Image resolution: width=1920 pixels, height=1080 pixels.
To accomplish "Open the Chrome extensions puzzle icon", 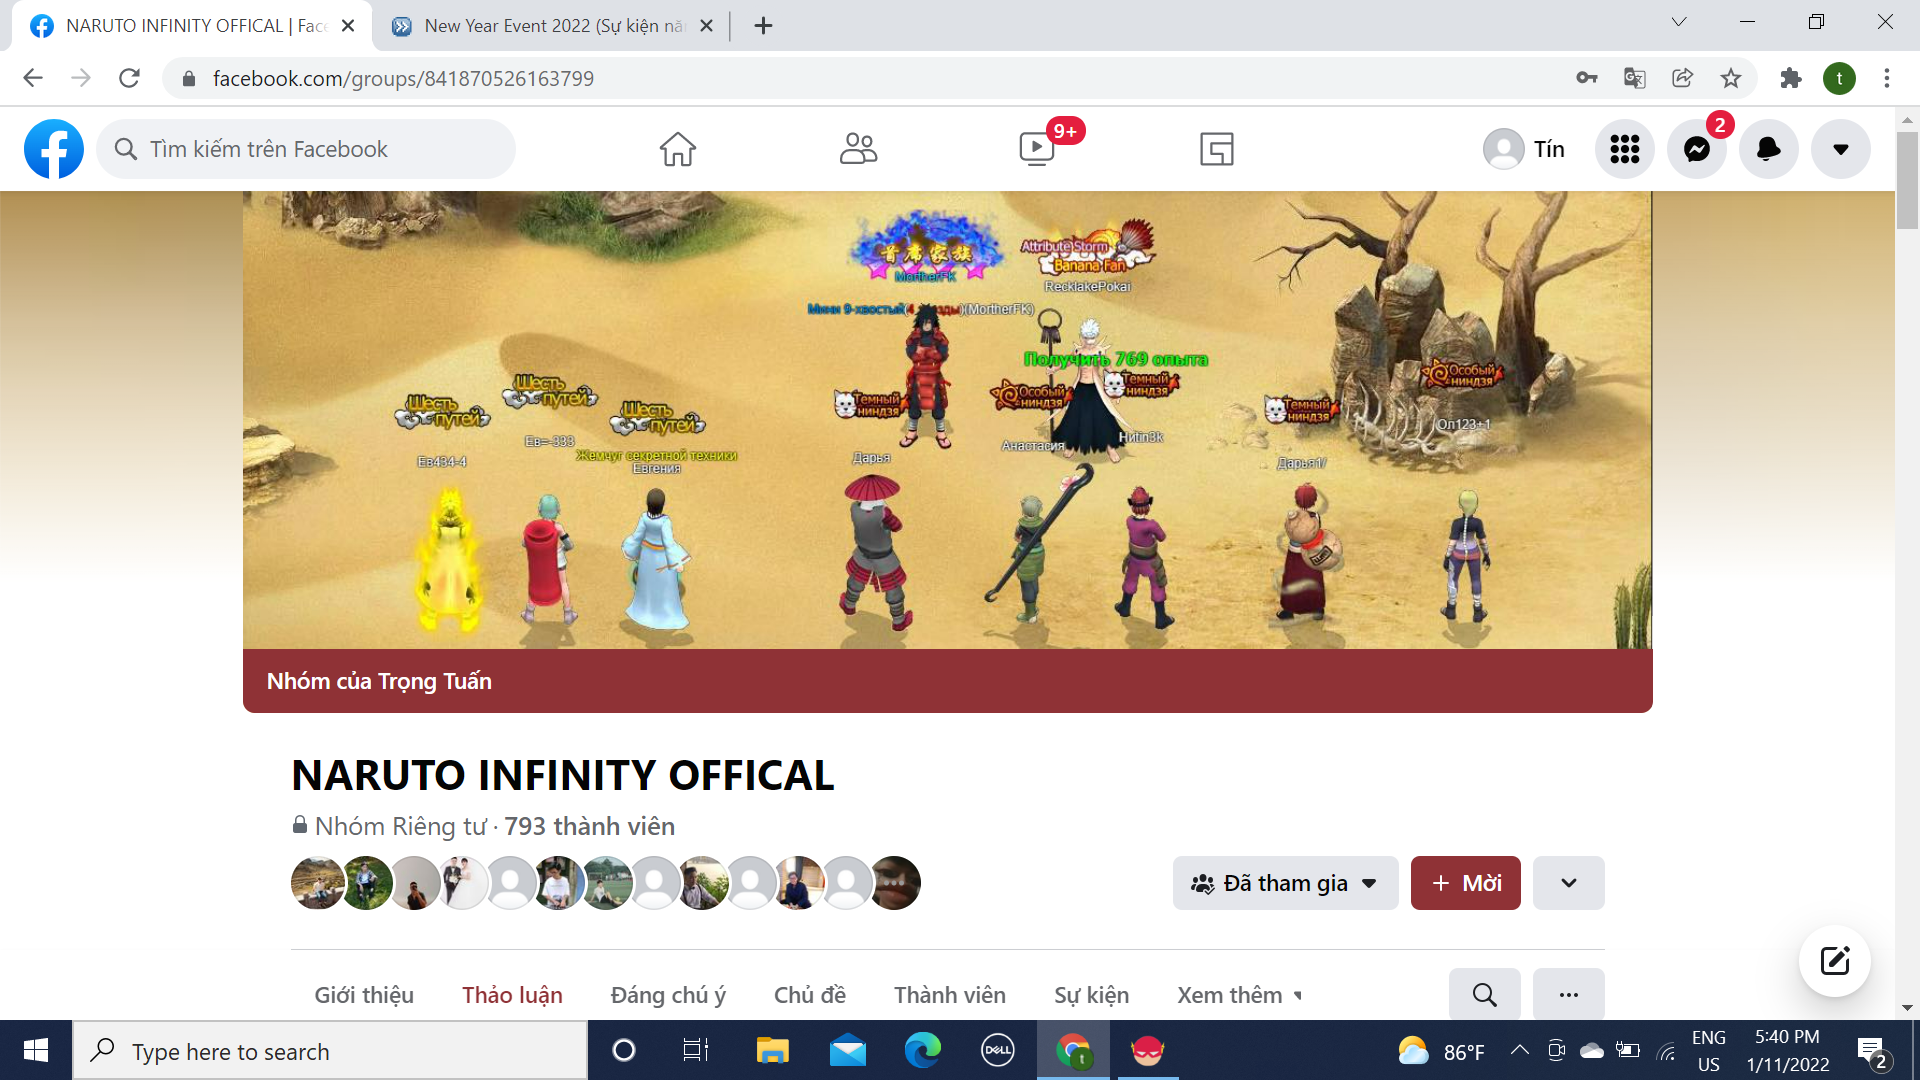I will [x=1791, y=78].
